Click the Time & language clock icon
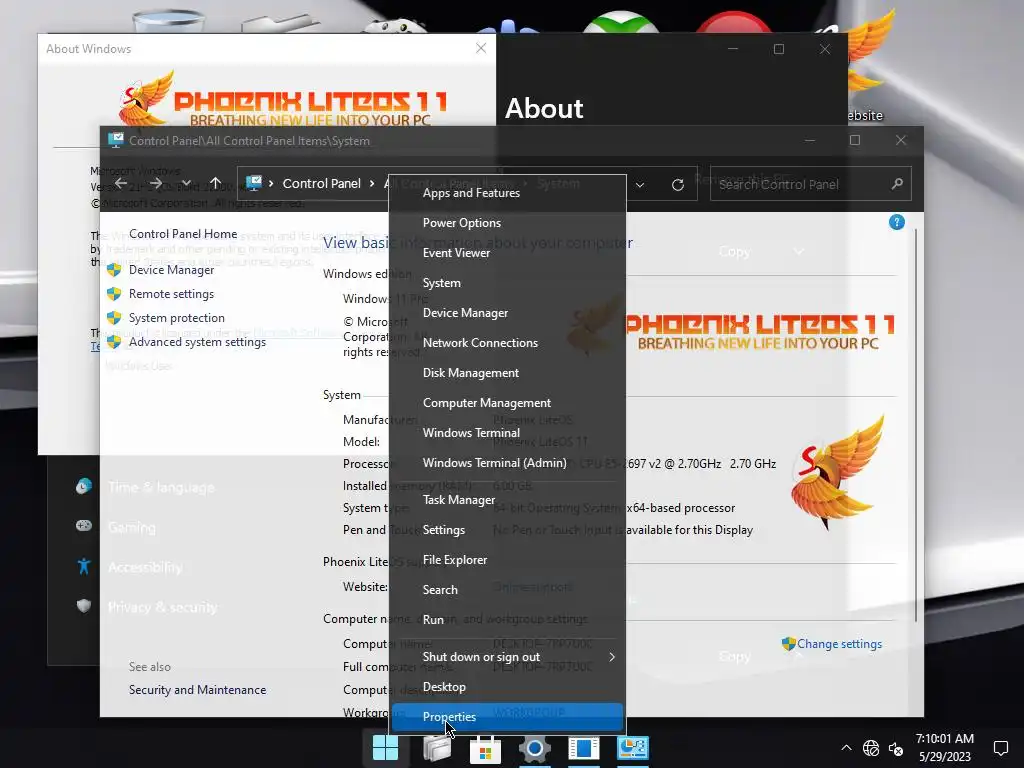 tap(84, 486)
